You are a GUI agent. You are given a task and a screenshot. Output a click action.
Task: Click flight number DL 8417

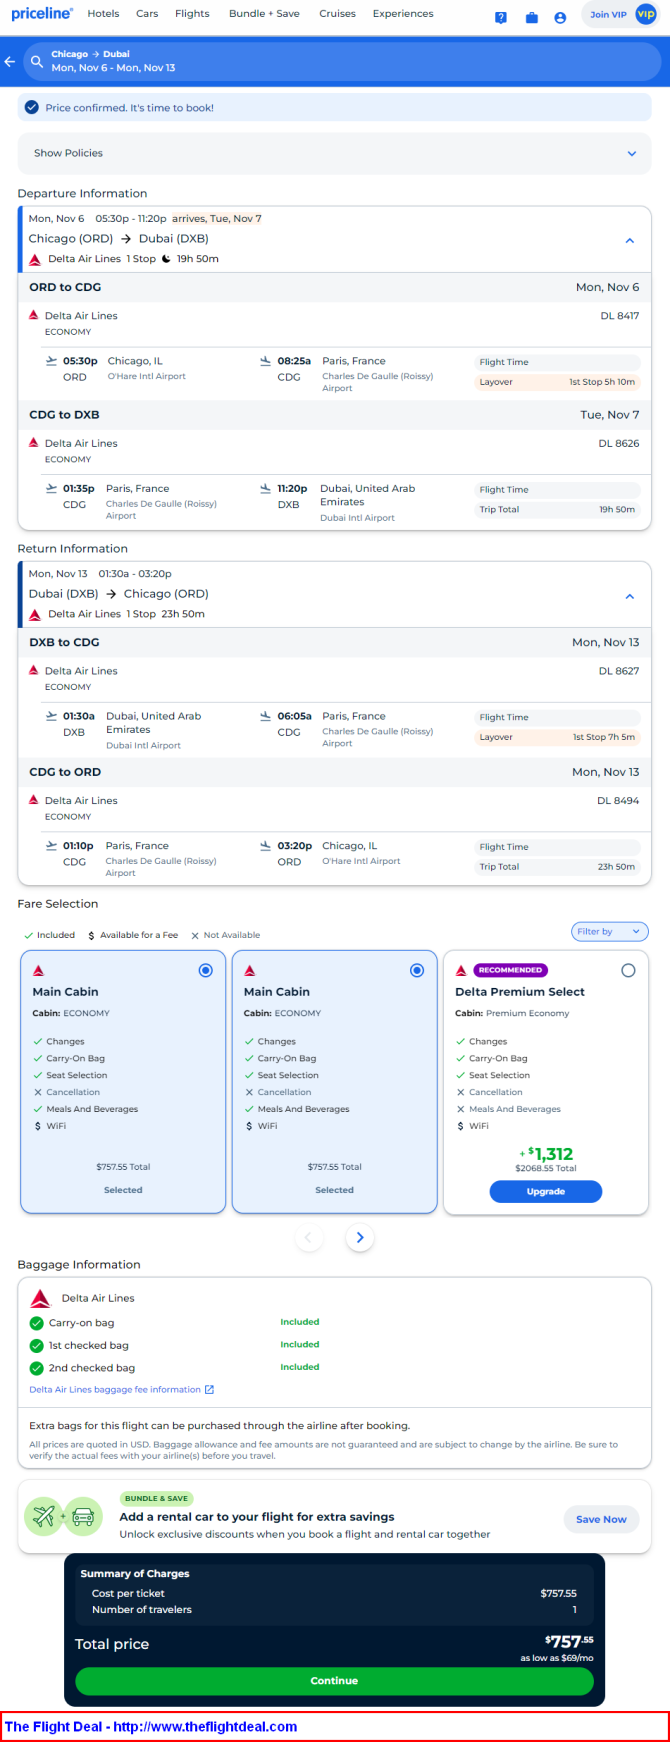(619, 315)
